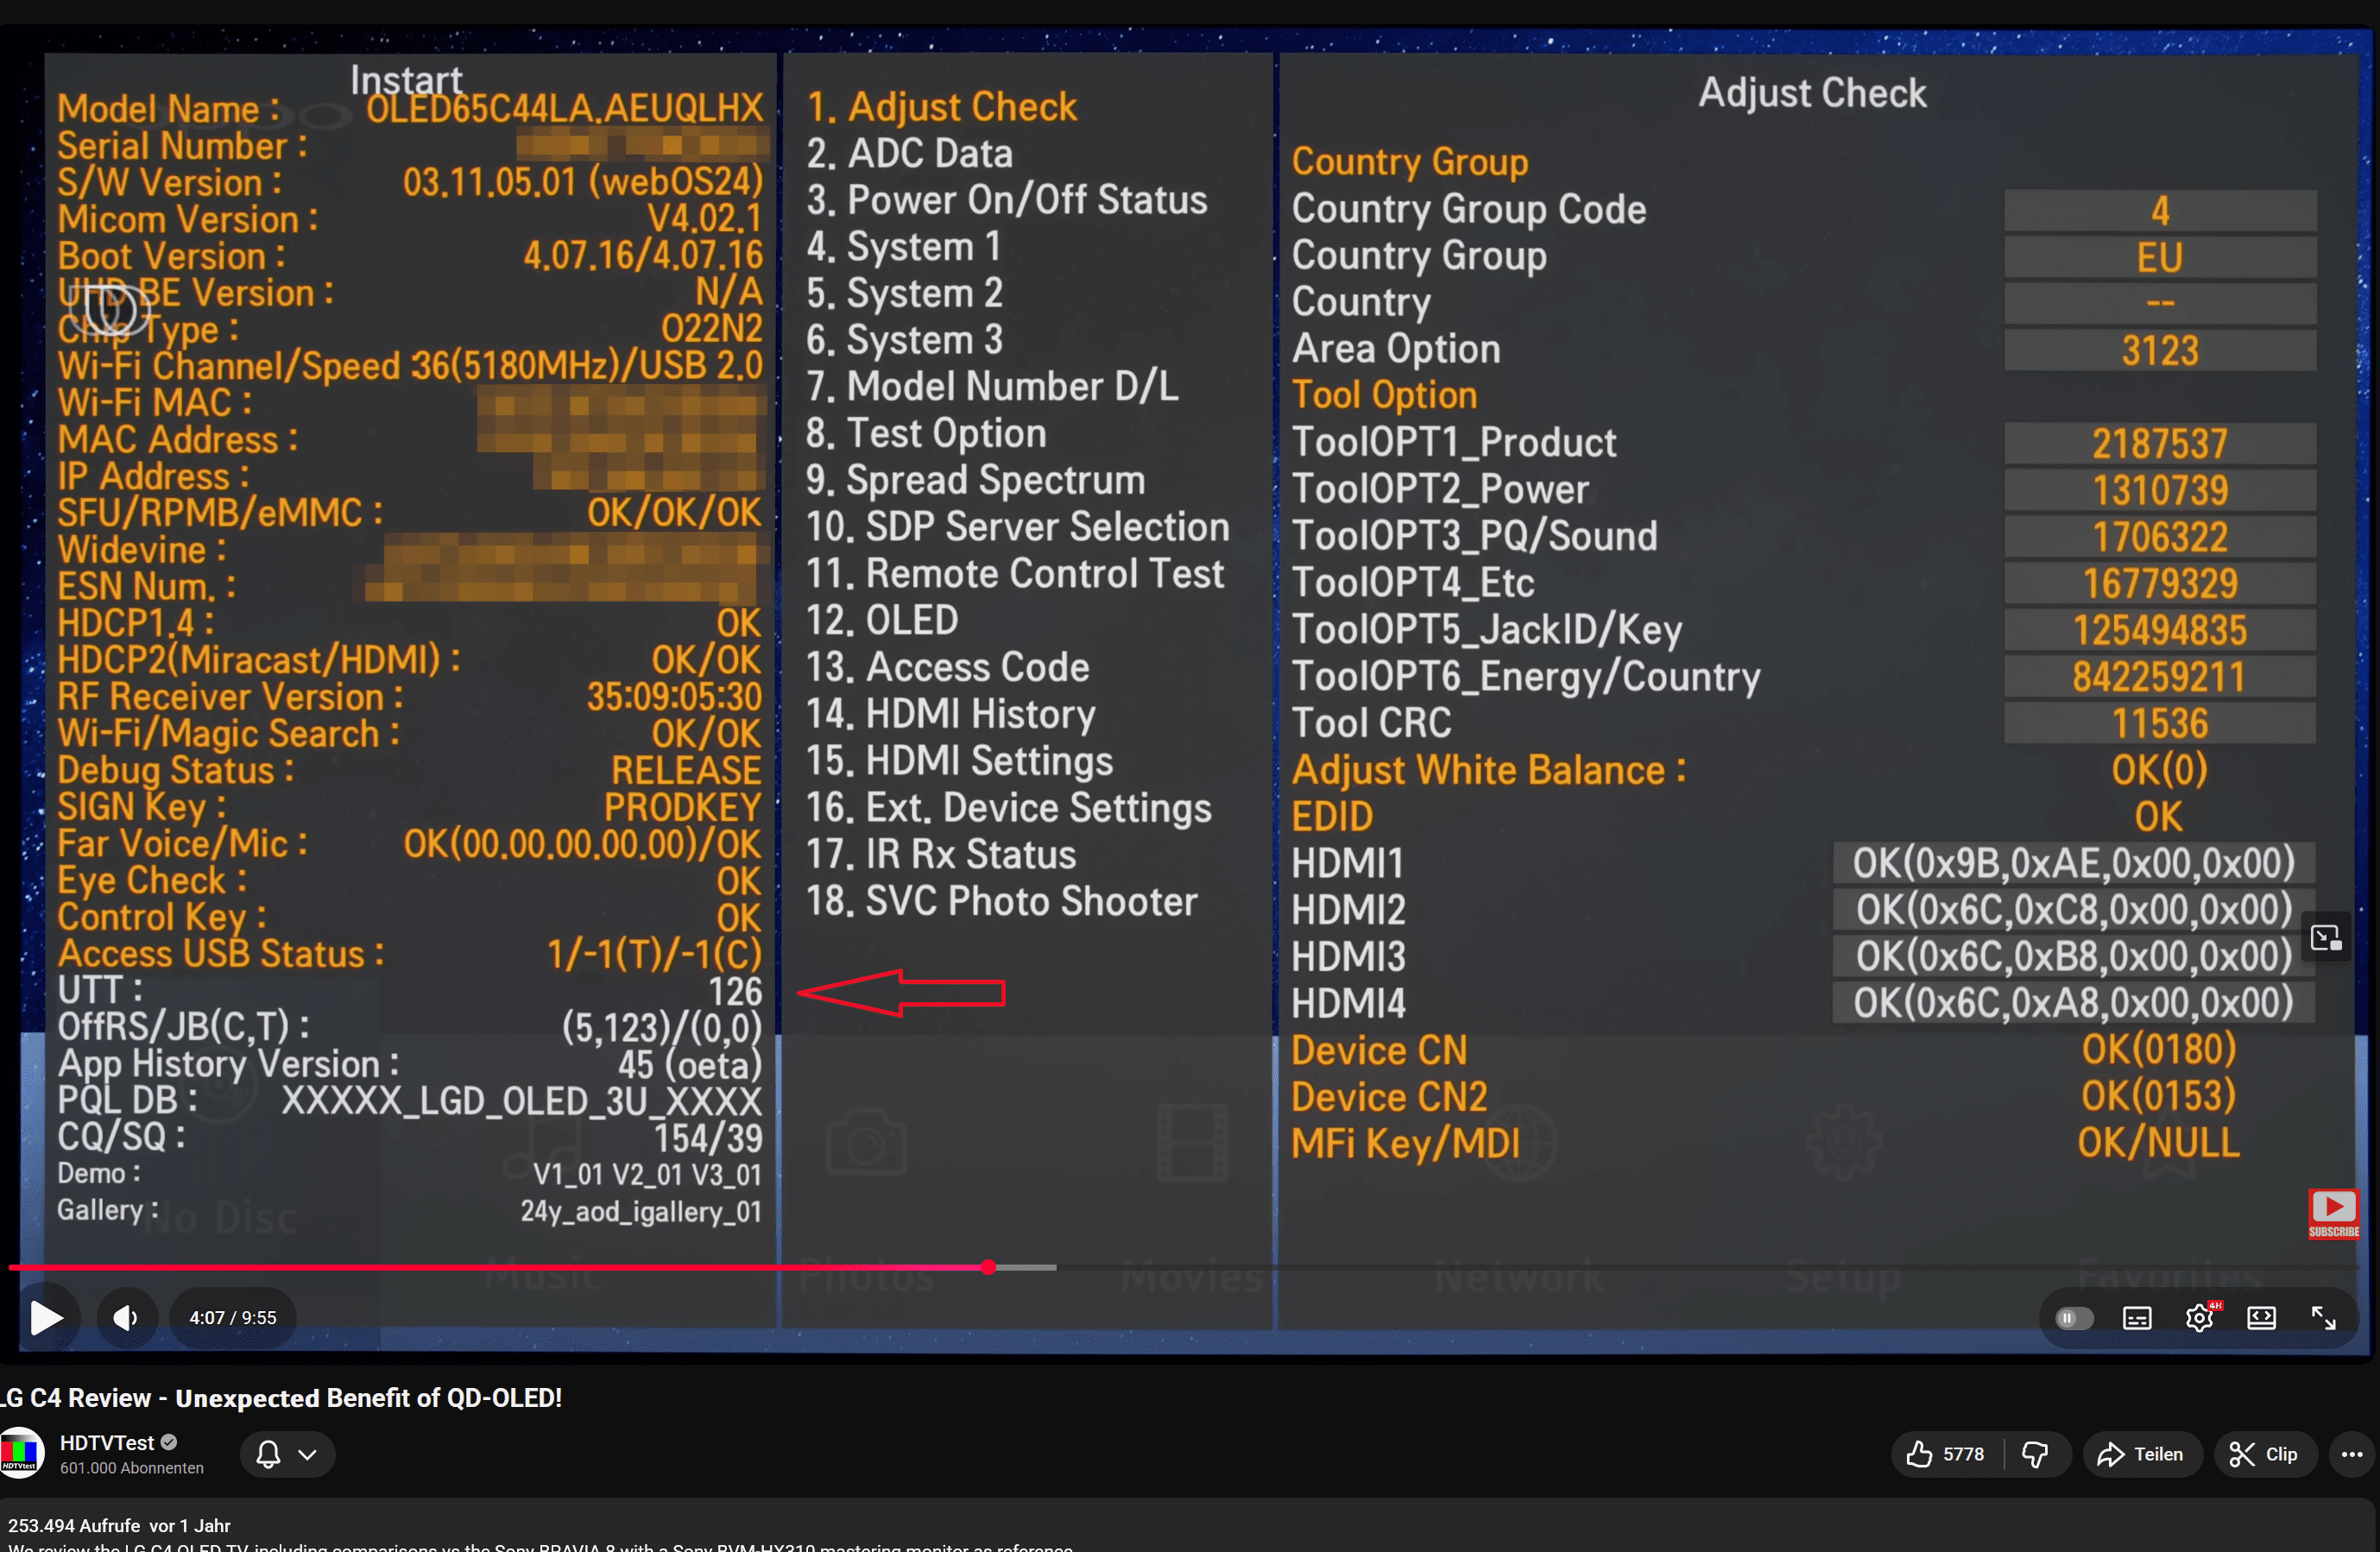Switch to theater mode
This screenshot has width=2380, height=1552.
(2261, 1318)
